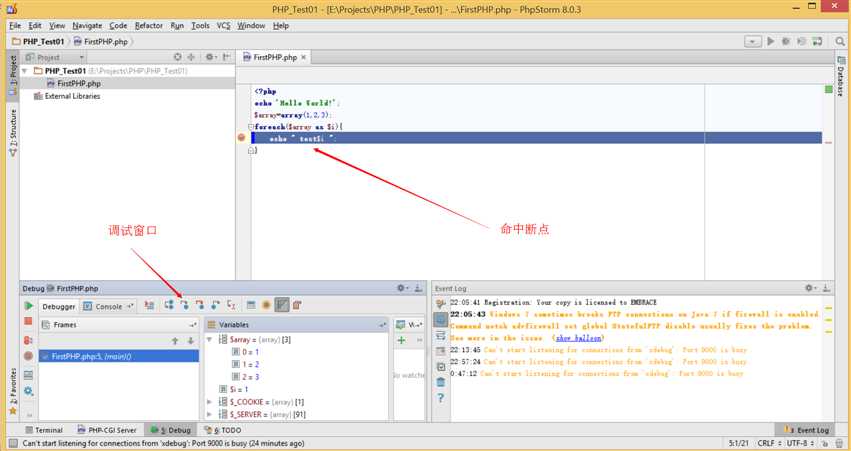The image size is (851, 451).
Task: Open Navigate menu
Action: tap(87, 26)
